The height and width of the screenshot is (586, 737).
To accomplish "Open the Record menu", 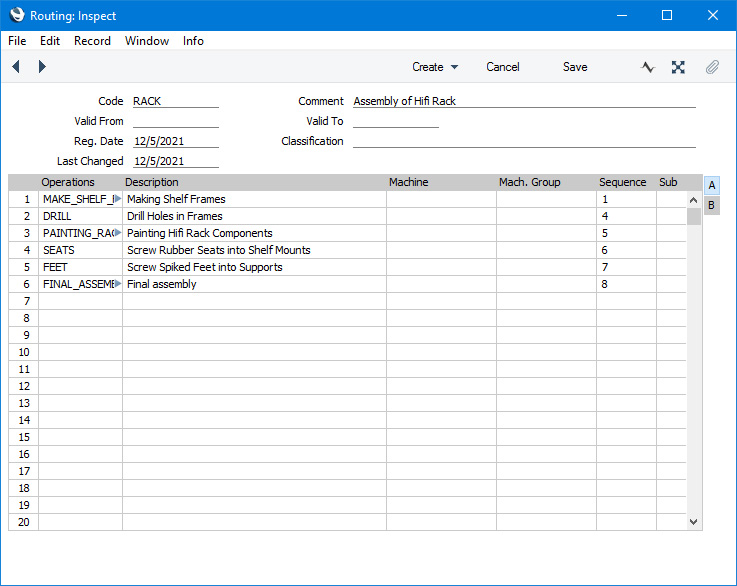I will click(92, 41).
